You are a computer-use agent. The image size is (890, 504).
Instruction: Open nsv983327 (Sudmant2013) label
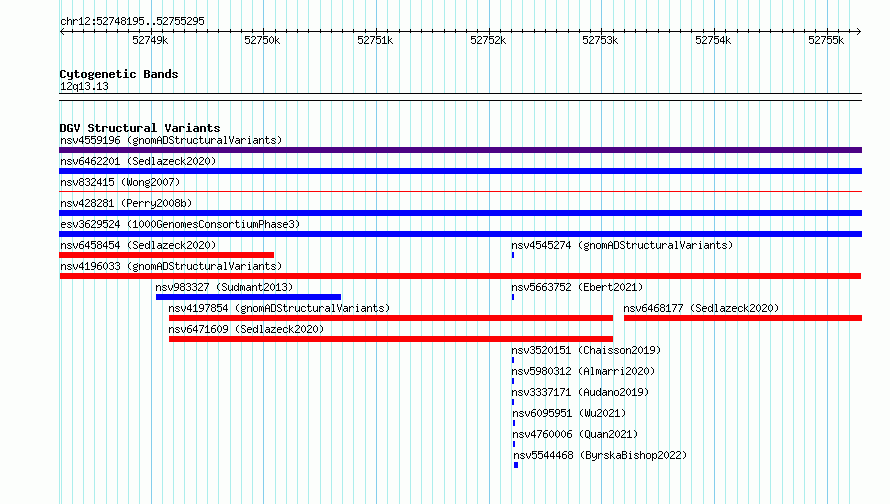click(224, 287)
